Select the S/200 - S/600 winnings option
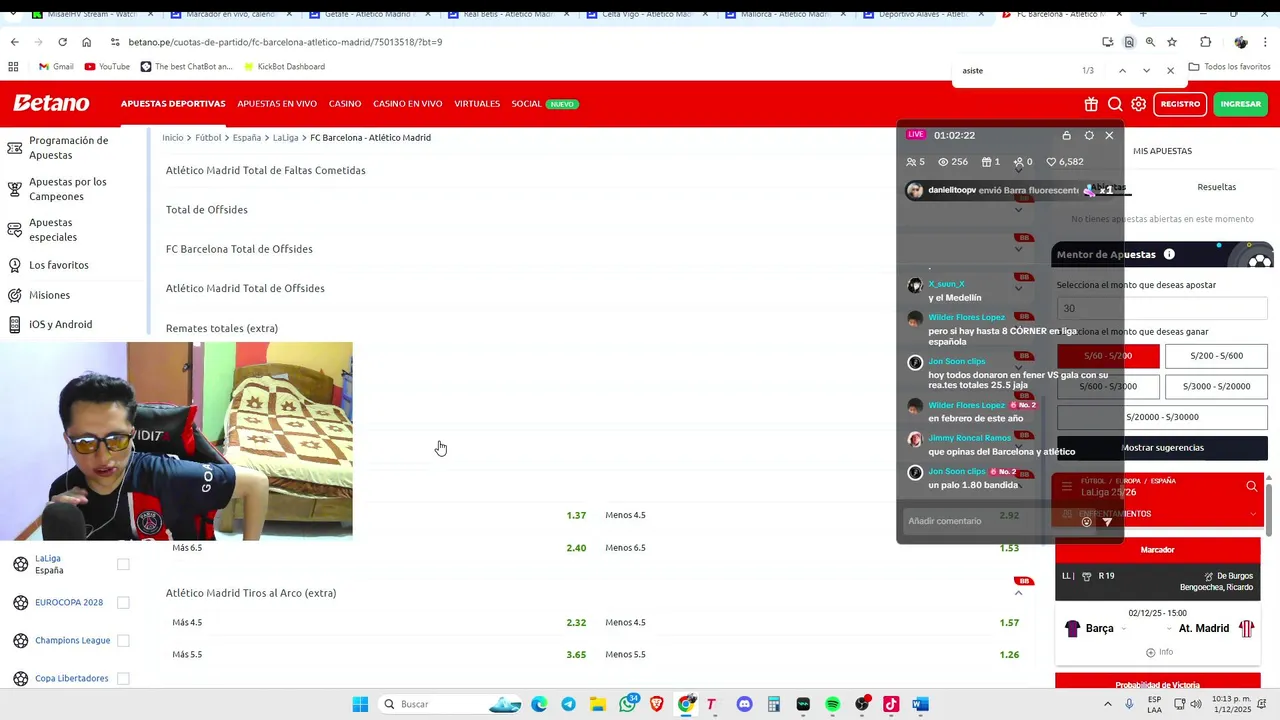 click(1216, 356)
